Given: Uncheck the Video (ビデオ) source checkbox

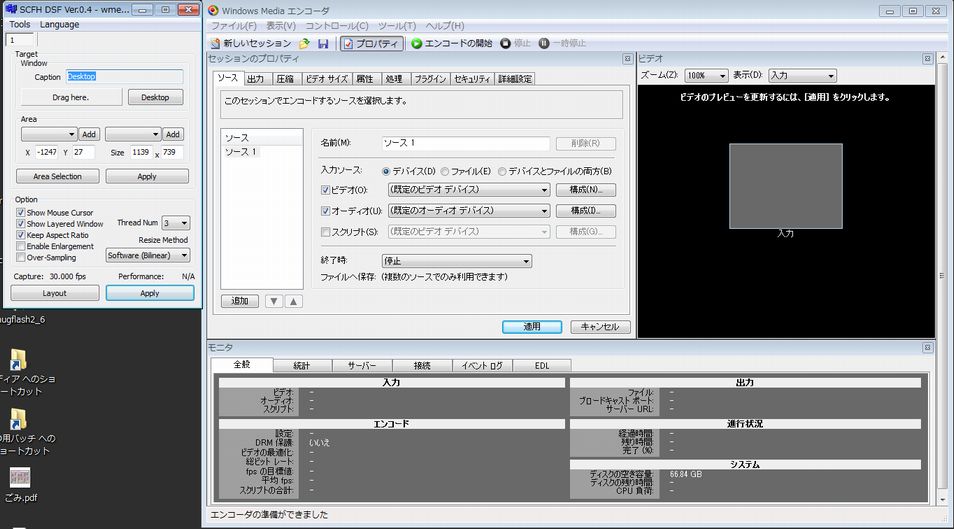Looking at the screenshot, I should pyautogui.click(x=326, y=190).
